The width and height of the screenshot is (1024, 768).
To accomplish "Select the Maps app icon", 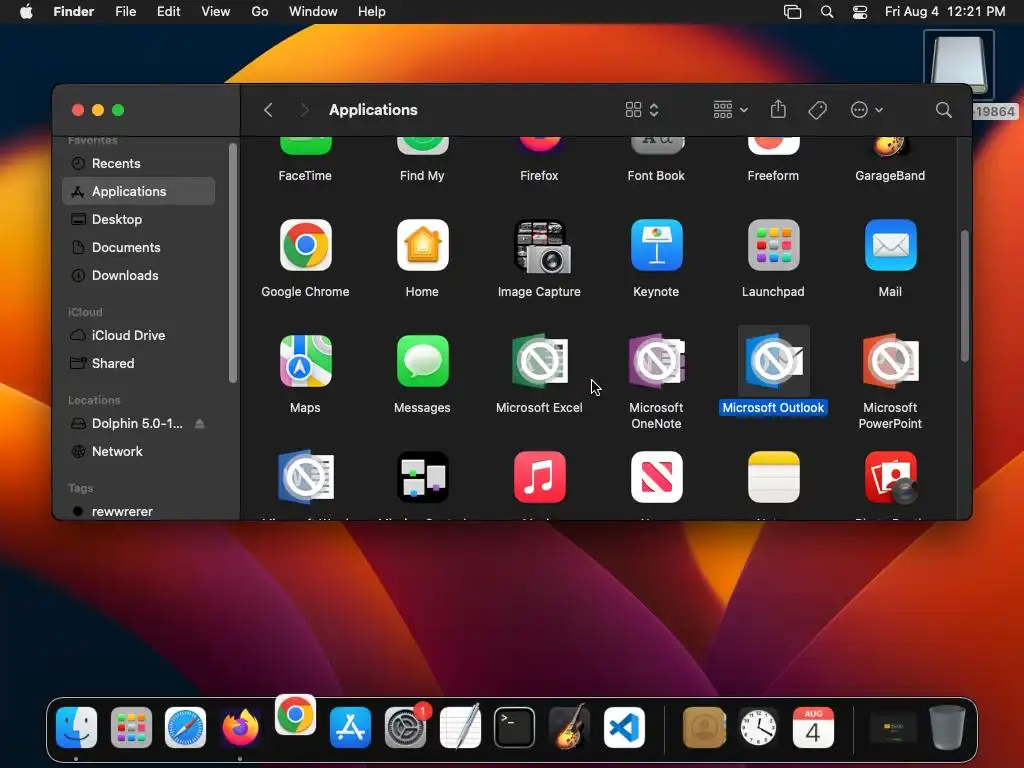I will [x=305, y=361].
